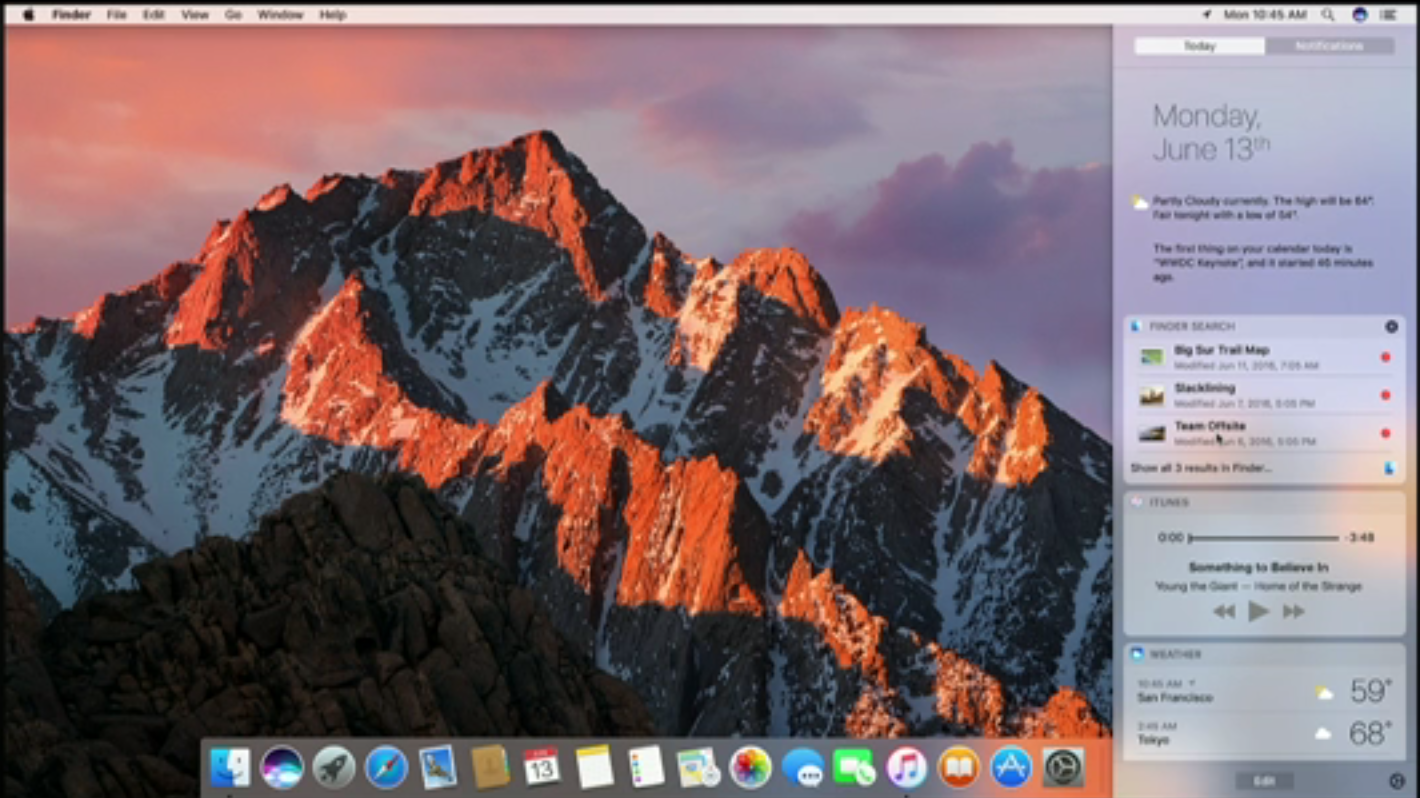The width and height of the screenshot is (1420, 798).
Task: Click the Mon 10:45 AM clock
Action: 1265,15
